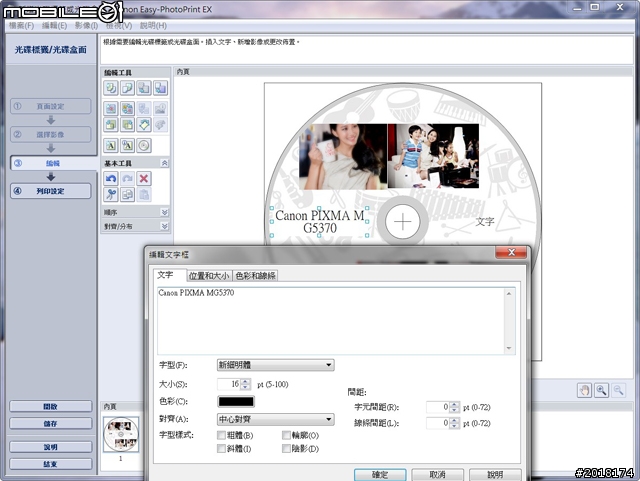Select the 文字 tab
Screen dimensions: 640x481
point(165,275)
